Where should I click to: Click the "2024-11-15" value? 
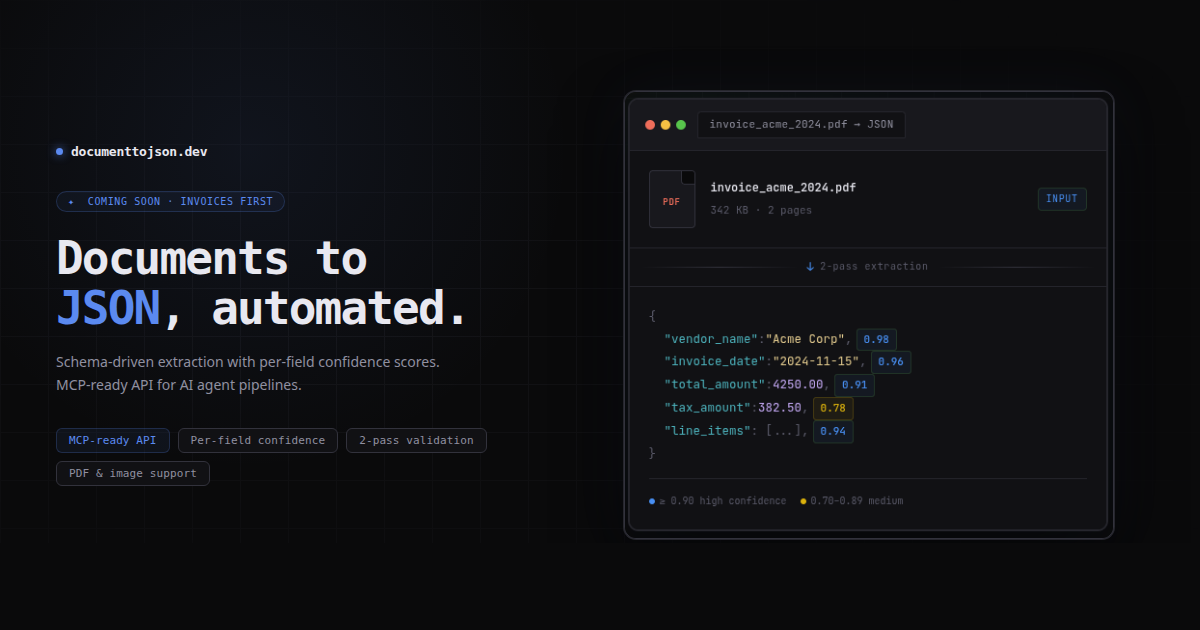(817, 362)
